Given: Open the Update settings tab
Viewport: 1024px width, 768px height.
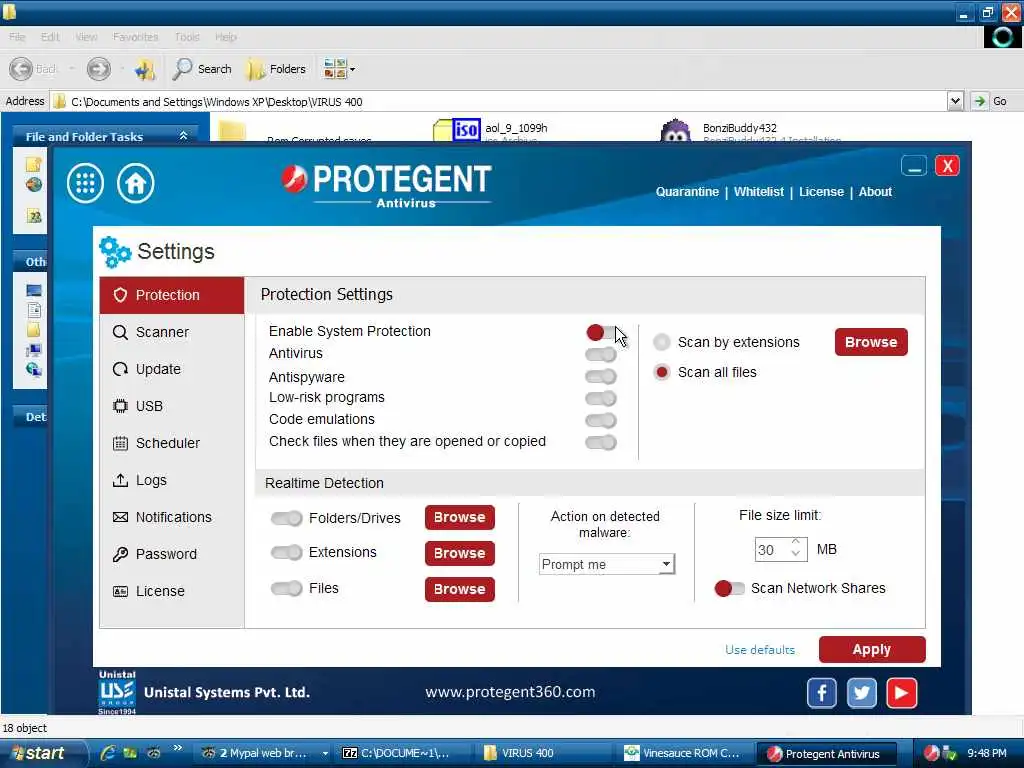Looking at the screenshot, I should (x=172, y=369).
